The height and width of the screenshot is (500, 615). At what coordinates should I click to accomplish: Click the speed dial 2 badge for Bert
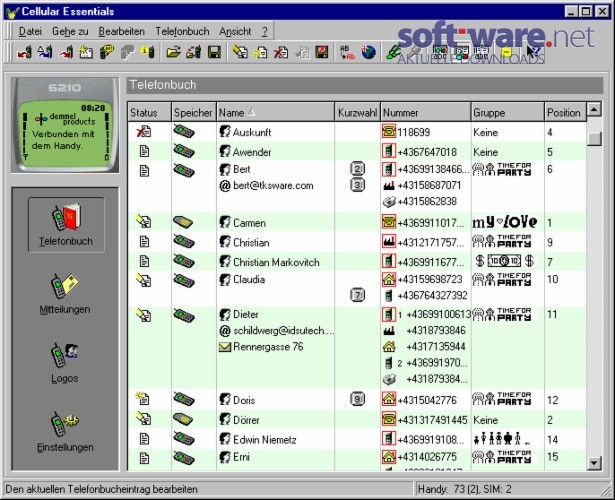[357, 169]
